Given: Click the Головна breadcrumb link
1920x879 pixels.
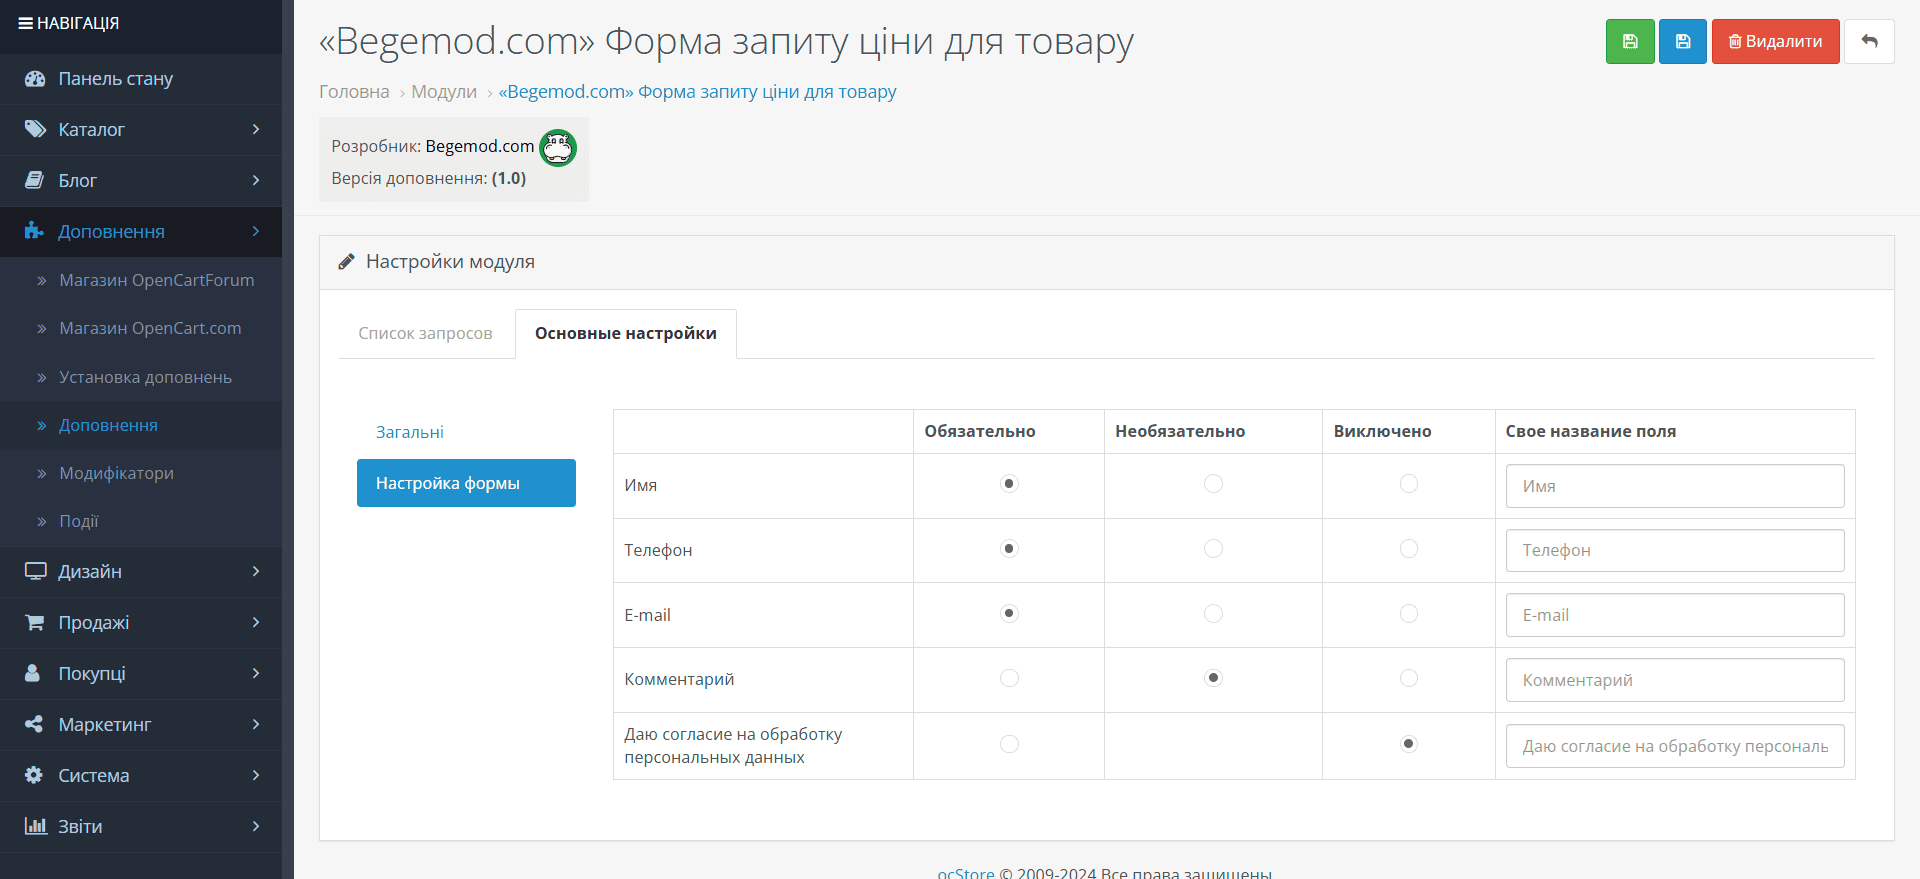Looking at the screenshot, I should coord(354,92).
